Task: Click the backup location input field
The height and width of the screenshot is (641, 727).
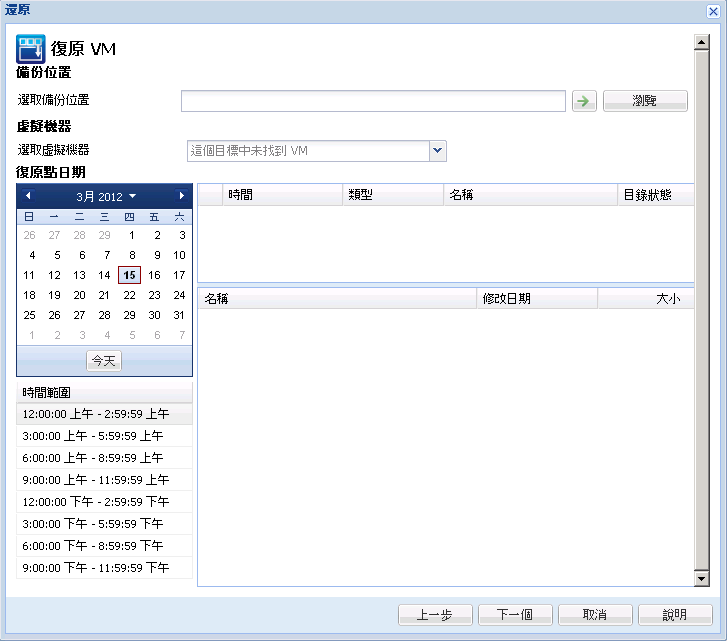Action: pos(373,101)
